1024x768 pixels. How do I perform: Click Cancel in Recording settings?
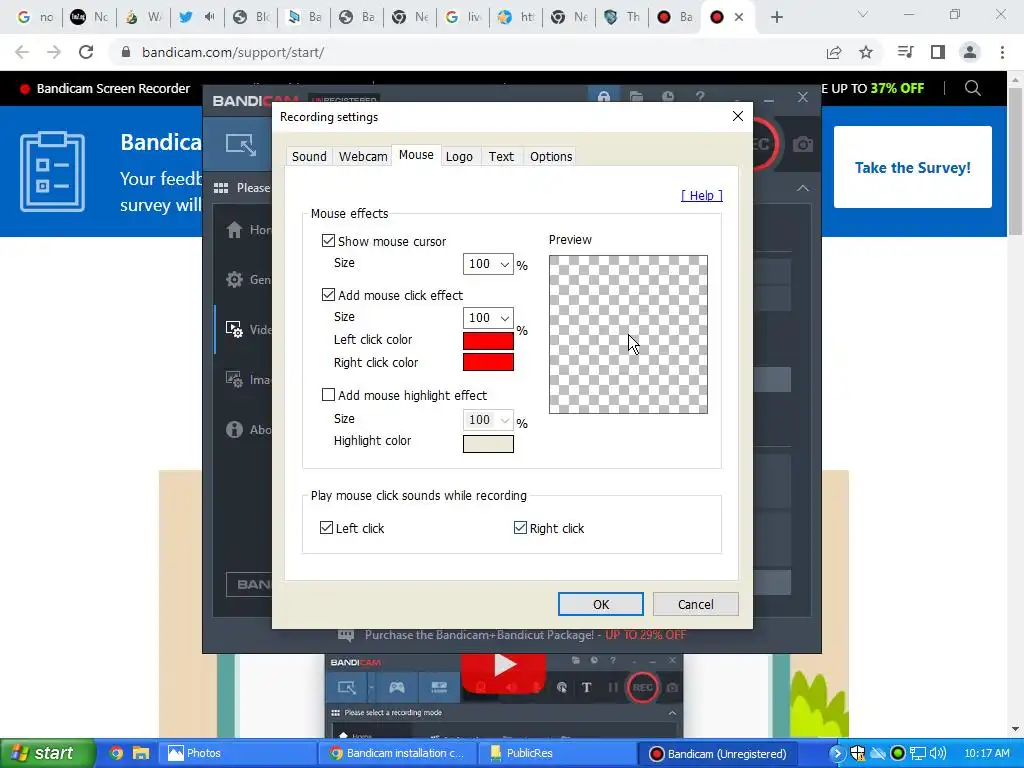click(x=696, y=604)
